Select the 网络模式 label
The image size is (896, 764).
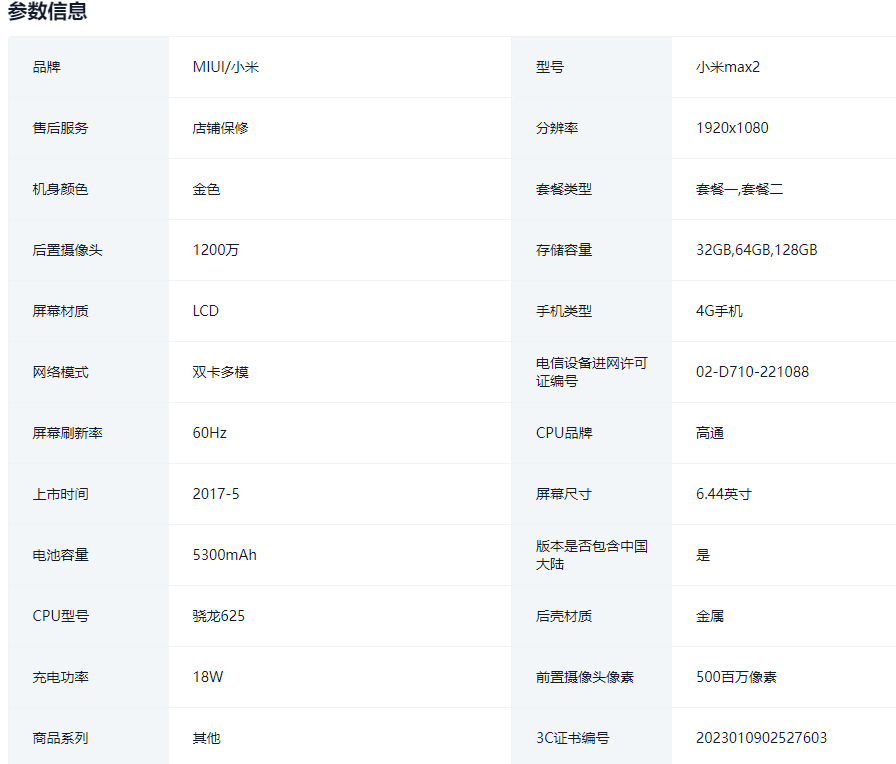click(61, 373)
